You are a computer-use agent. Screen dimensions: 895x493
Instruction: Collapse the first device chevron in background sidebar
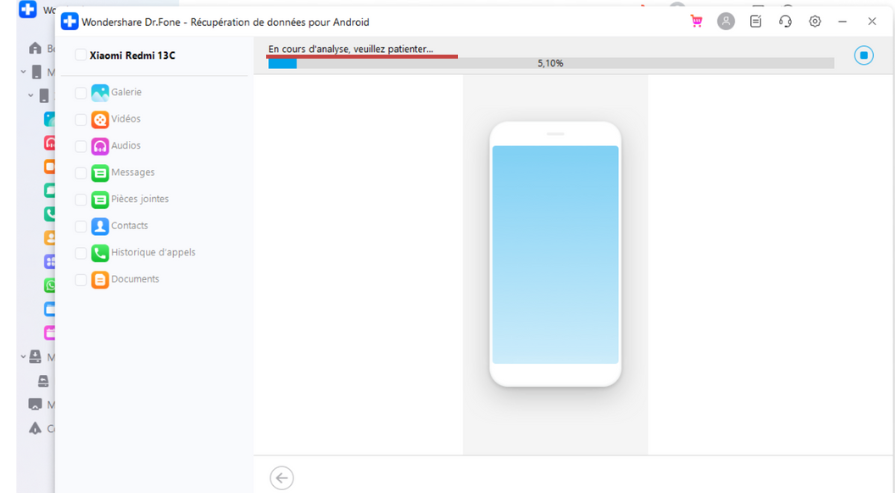tap(23, 72)
